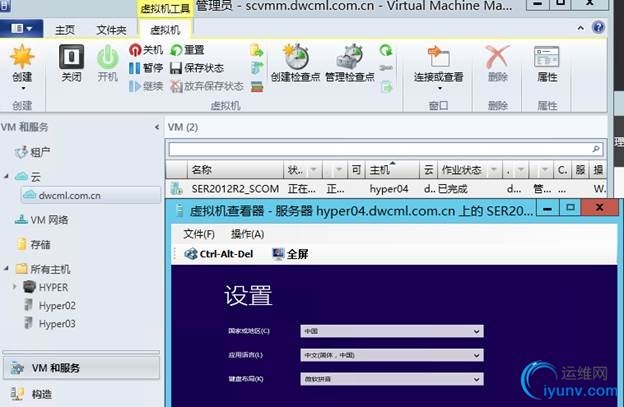The image size is (624, 407).
Task: Click 全屏 full screen in VM viewer
Action: tap(290, 254)
